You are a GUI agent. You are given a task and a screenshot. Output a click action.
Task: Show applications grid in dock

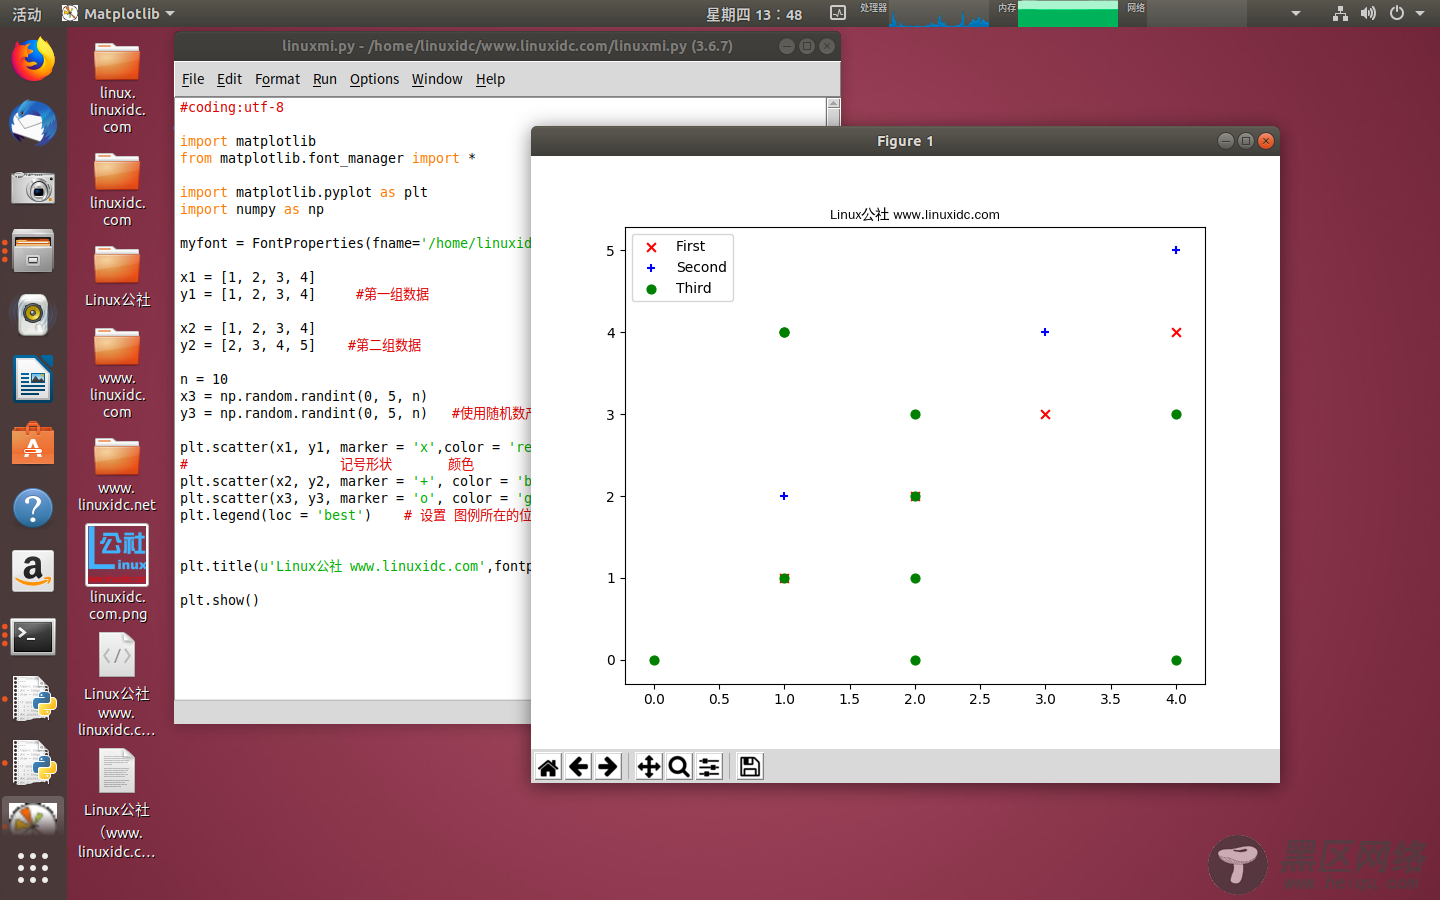33,867
